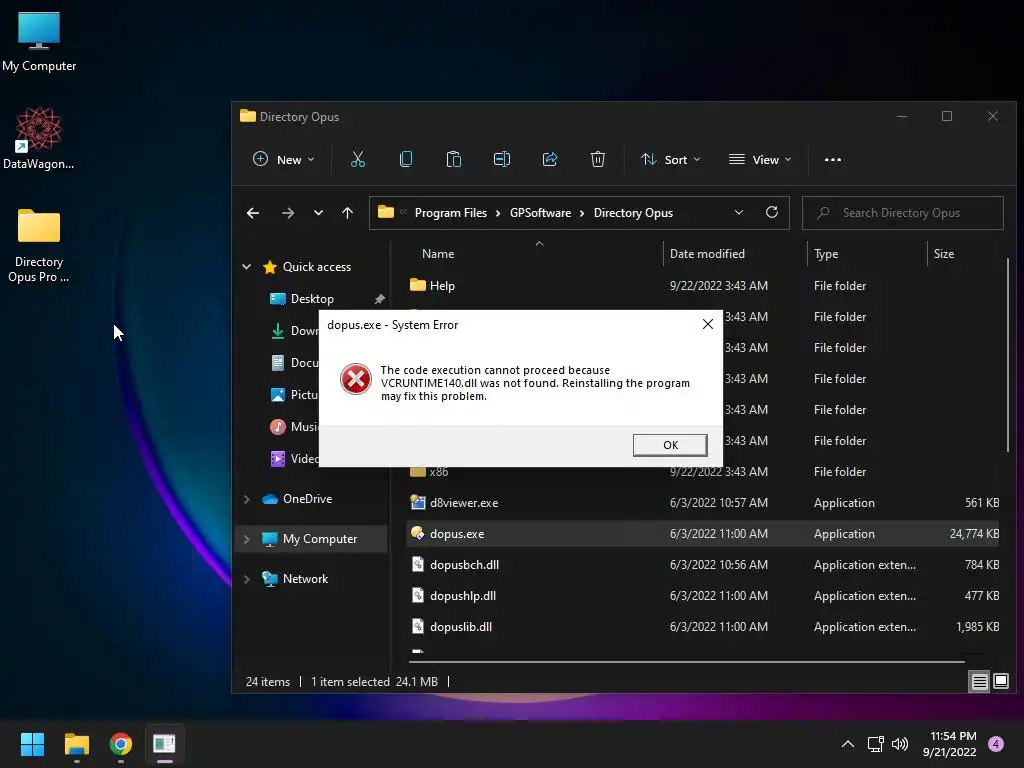Open the notification badge showing 4
This screenshot has width=1024, height=768.
pos(996,743)
